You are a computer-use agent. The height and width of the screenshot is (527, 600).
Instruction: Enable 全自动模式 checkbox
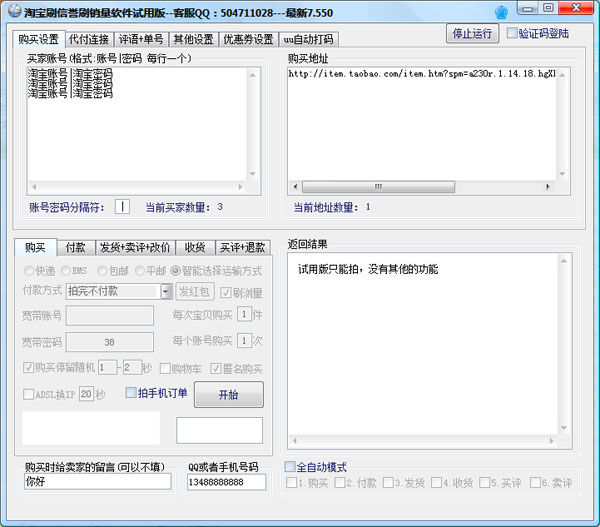point(290,467)
